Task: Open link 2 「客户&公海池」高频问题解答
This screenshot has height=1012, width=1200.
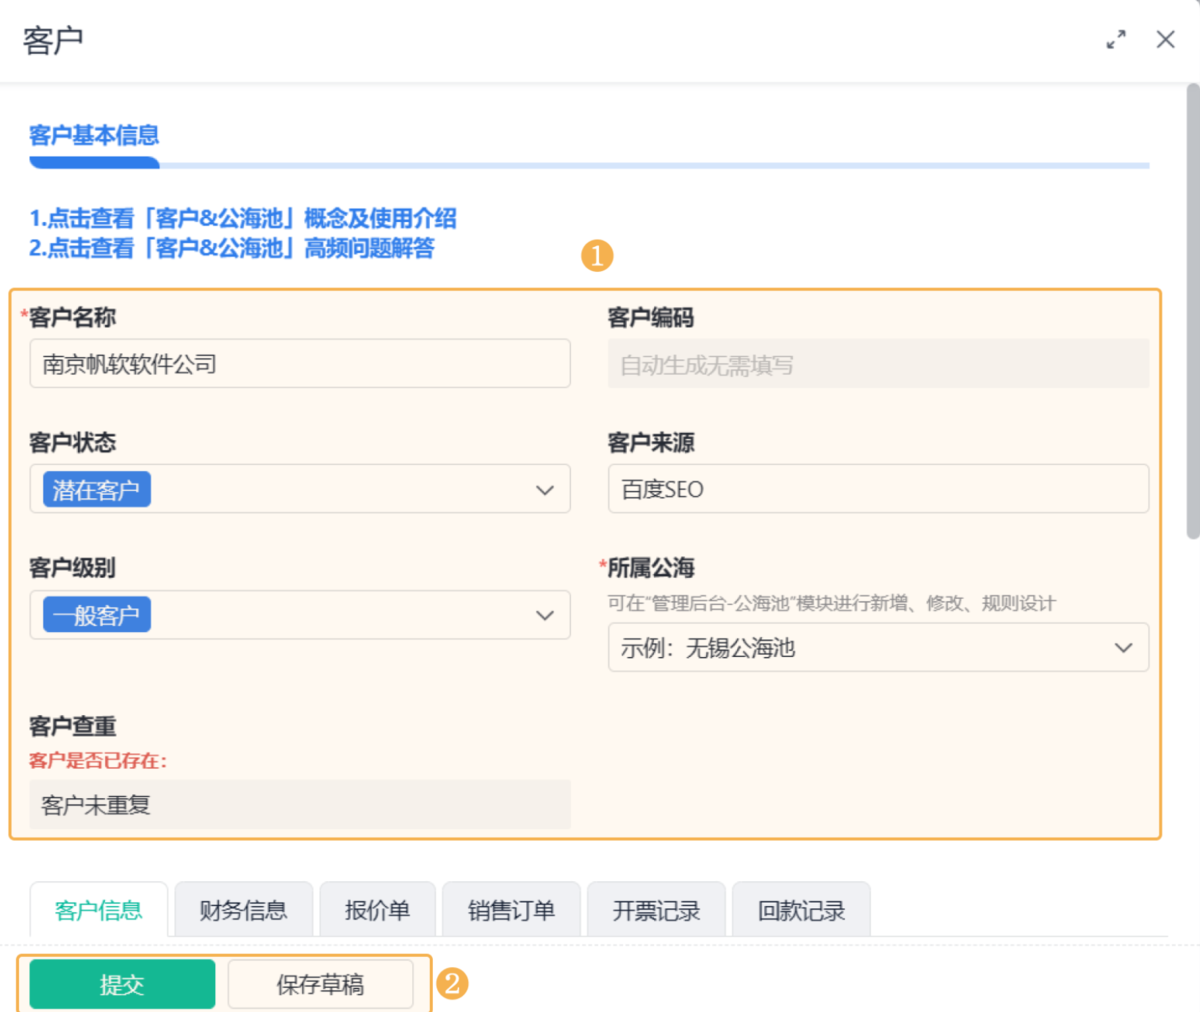Action: [232, 248]
